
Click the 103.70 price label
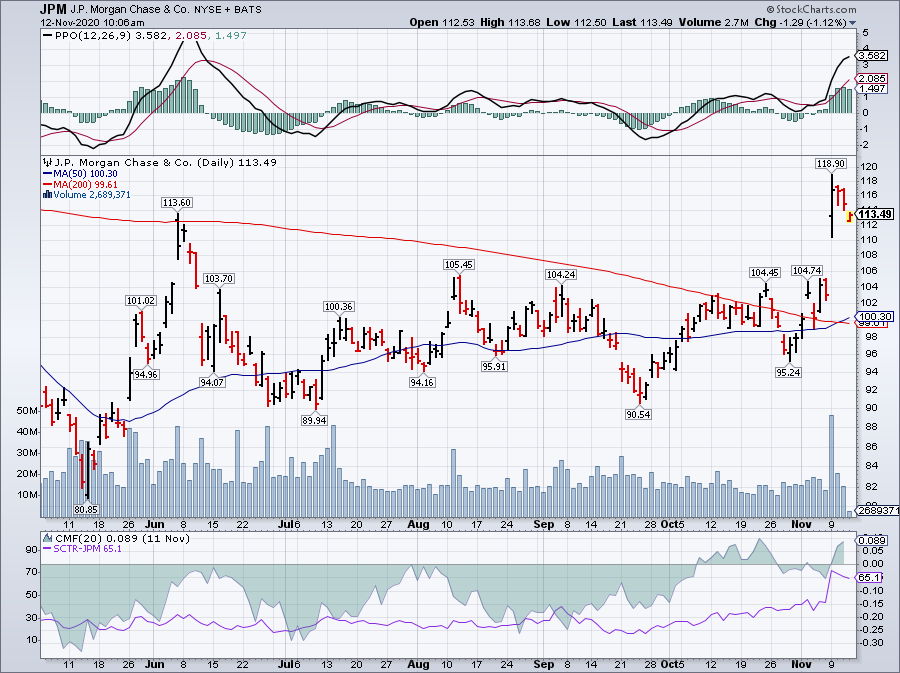click(x=219, y=278)
